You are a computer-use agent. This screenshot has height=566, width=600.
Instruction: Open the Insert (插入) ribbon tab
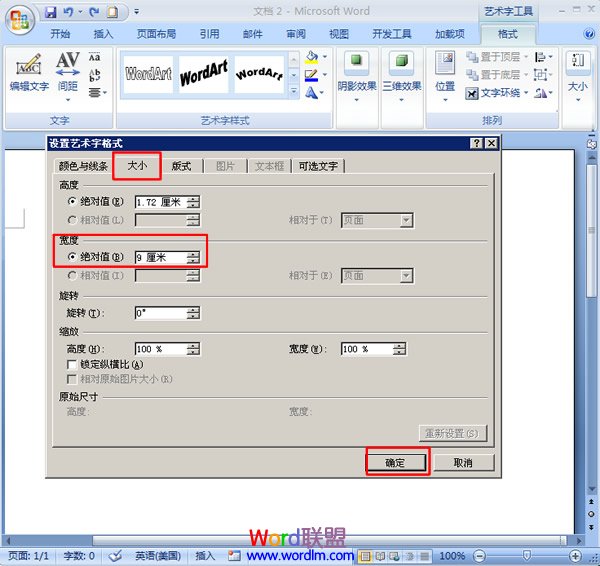103,34
